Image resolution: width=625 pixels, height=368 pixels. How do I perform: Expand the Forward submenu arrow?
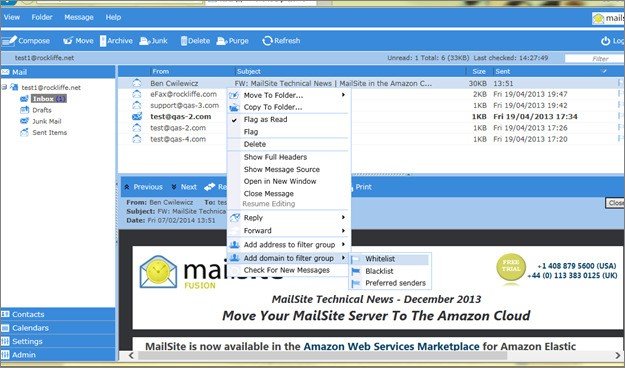(343, 230)
